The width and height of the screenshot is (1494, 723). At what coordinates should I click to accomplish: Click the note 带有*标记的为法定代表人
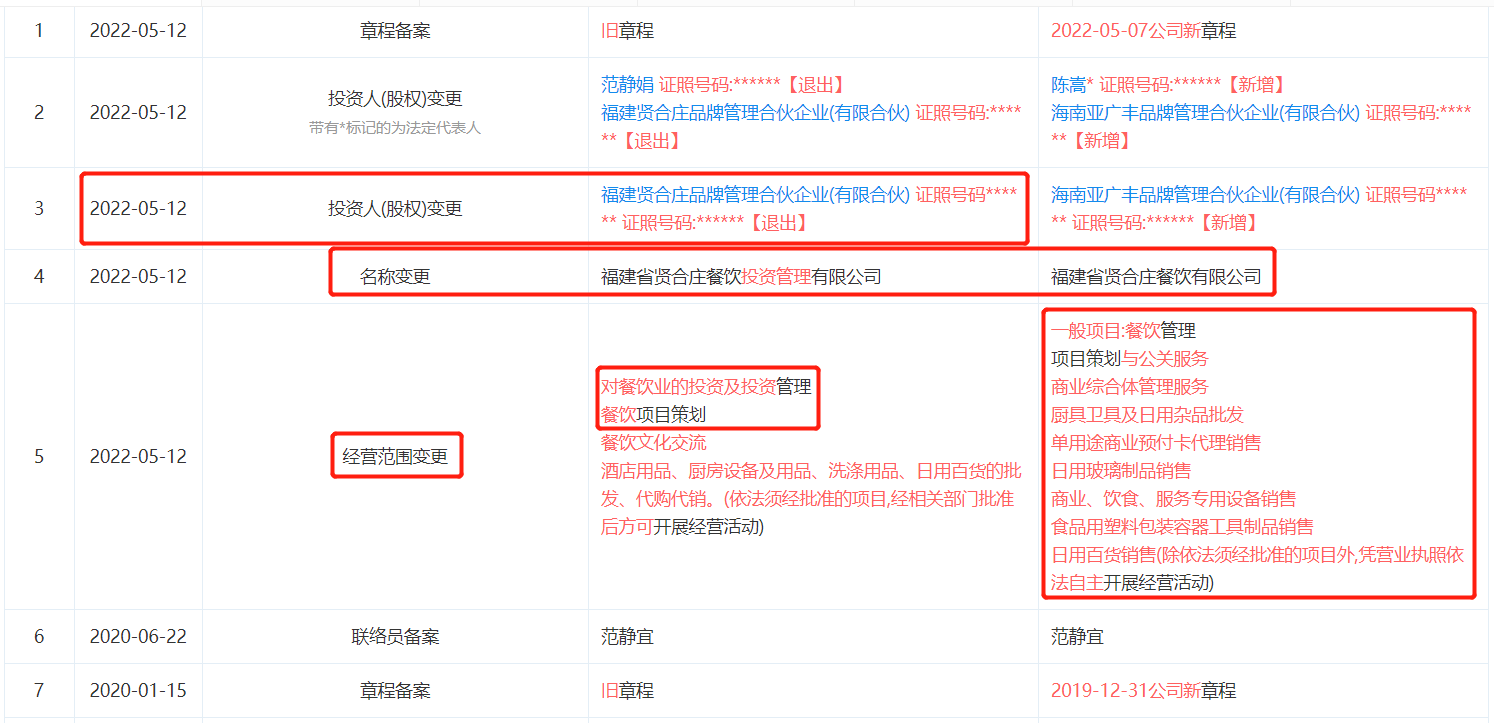click(395, 128)
